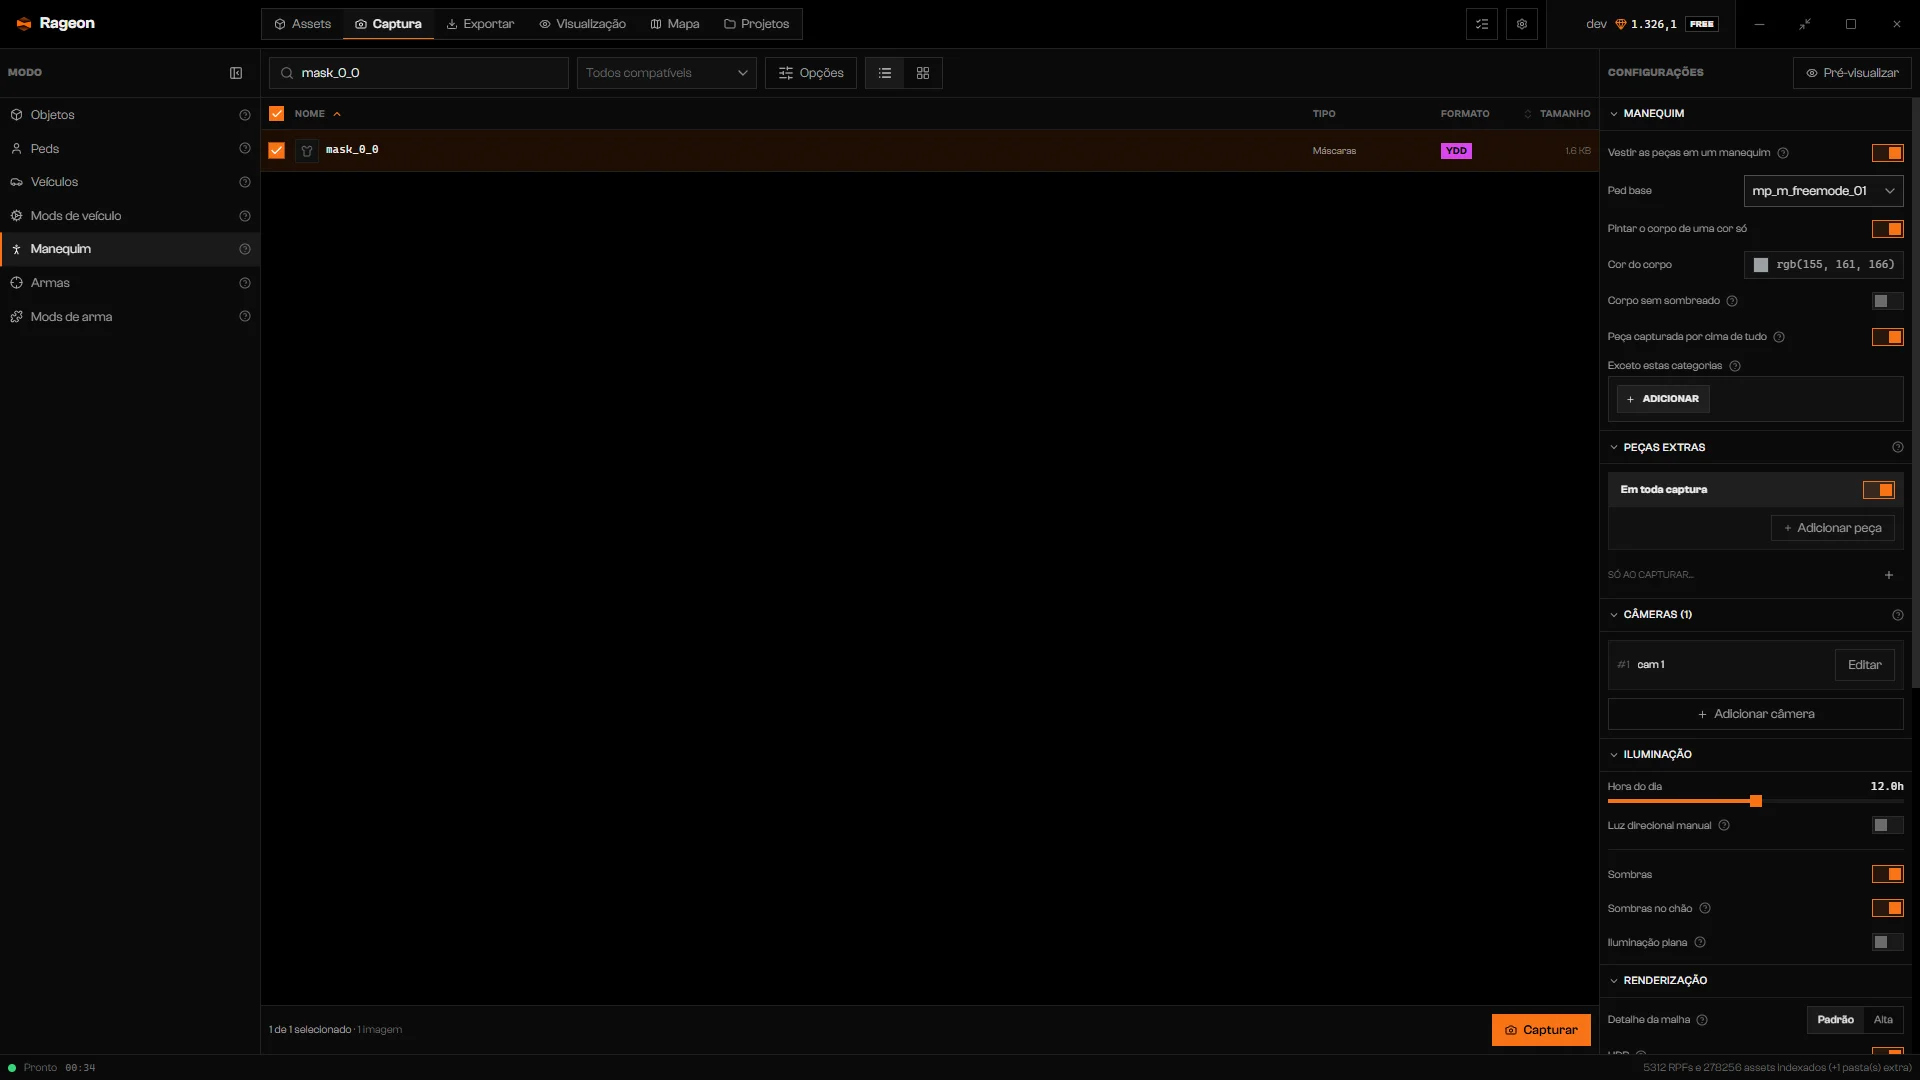Click the Pré-visualizar button
1920x1080 pixels.
click(1852, 73)
